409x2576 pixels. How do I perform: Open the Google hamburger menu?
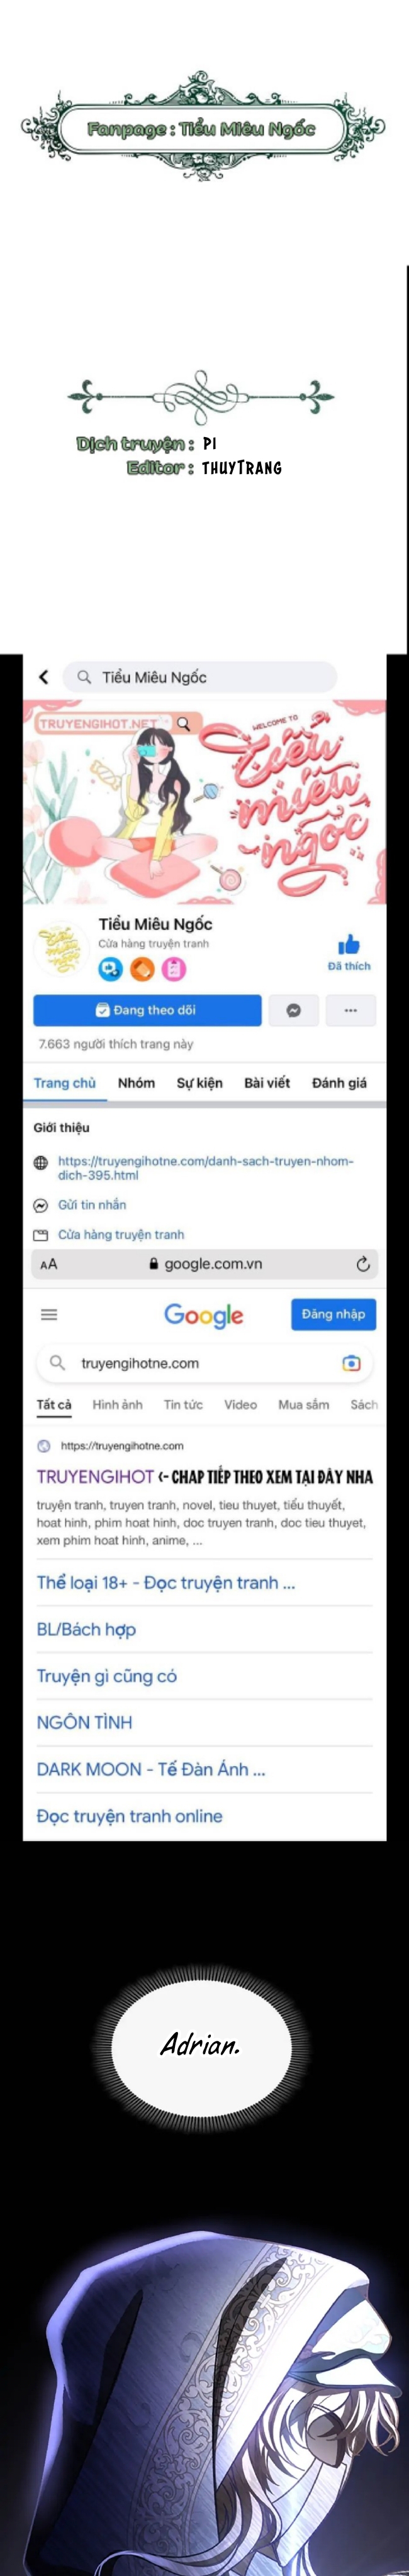[49, 1315]
